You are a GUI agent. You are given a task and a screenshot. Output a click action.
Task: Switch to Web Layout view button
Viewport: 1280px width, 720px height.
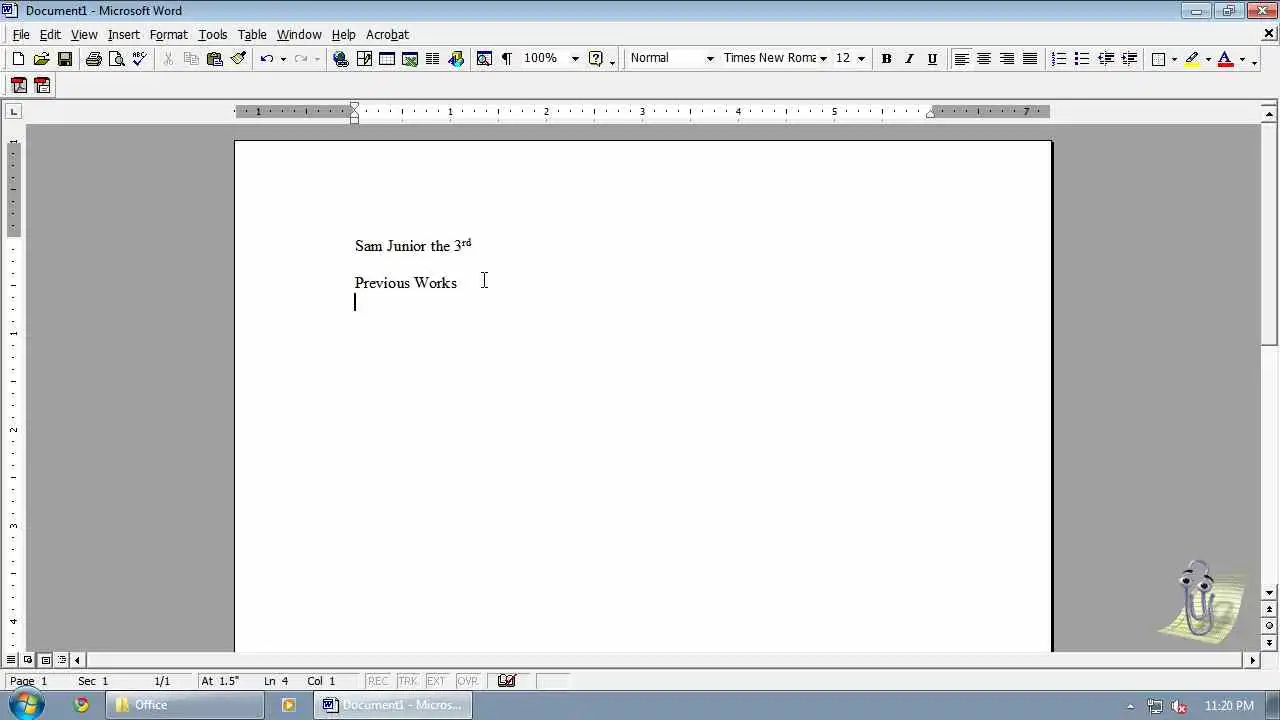[x=28, y=660]
